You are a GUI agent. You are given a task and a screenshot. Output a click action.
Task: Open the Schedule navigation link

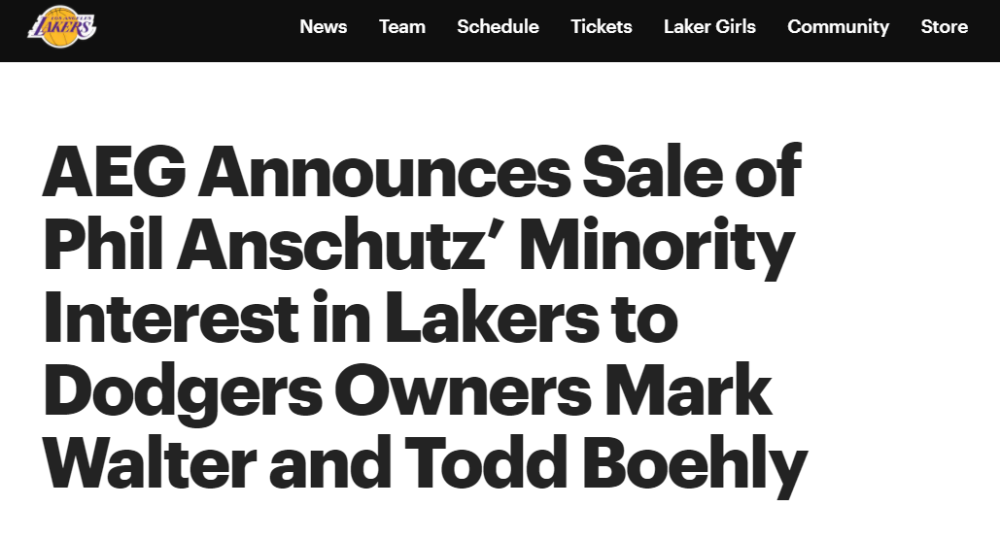click(x=497, y=27)
